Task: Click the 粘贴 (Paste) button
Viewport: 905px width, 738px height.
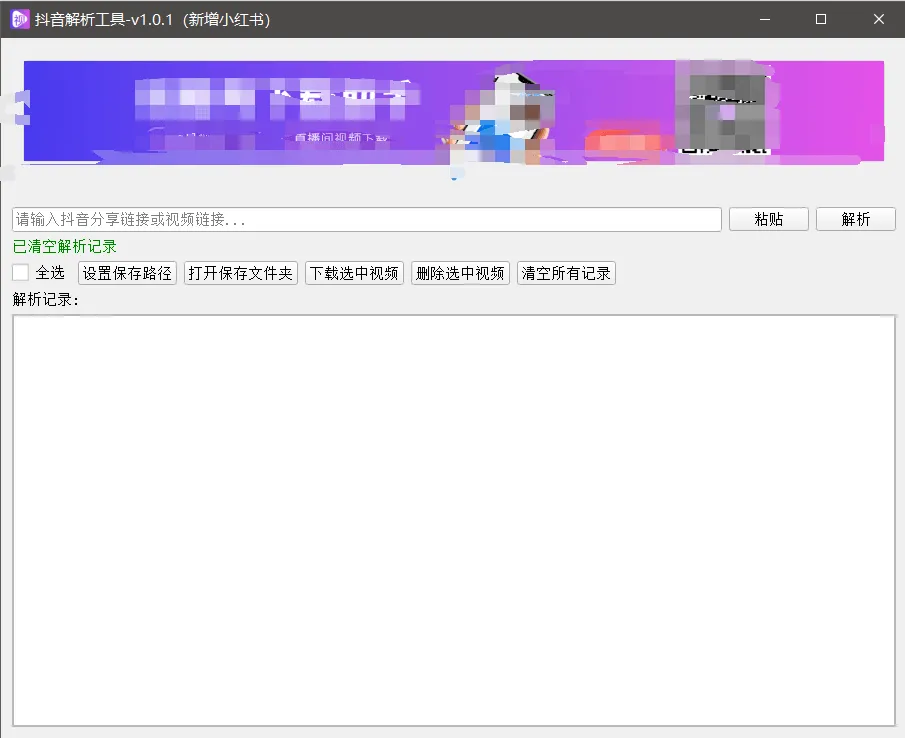Action: pos(768,219)
